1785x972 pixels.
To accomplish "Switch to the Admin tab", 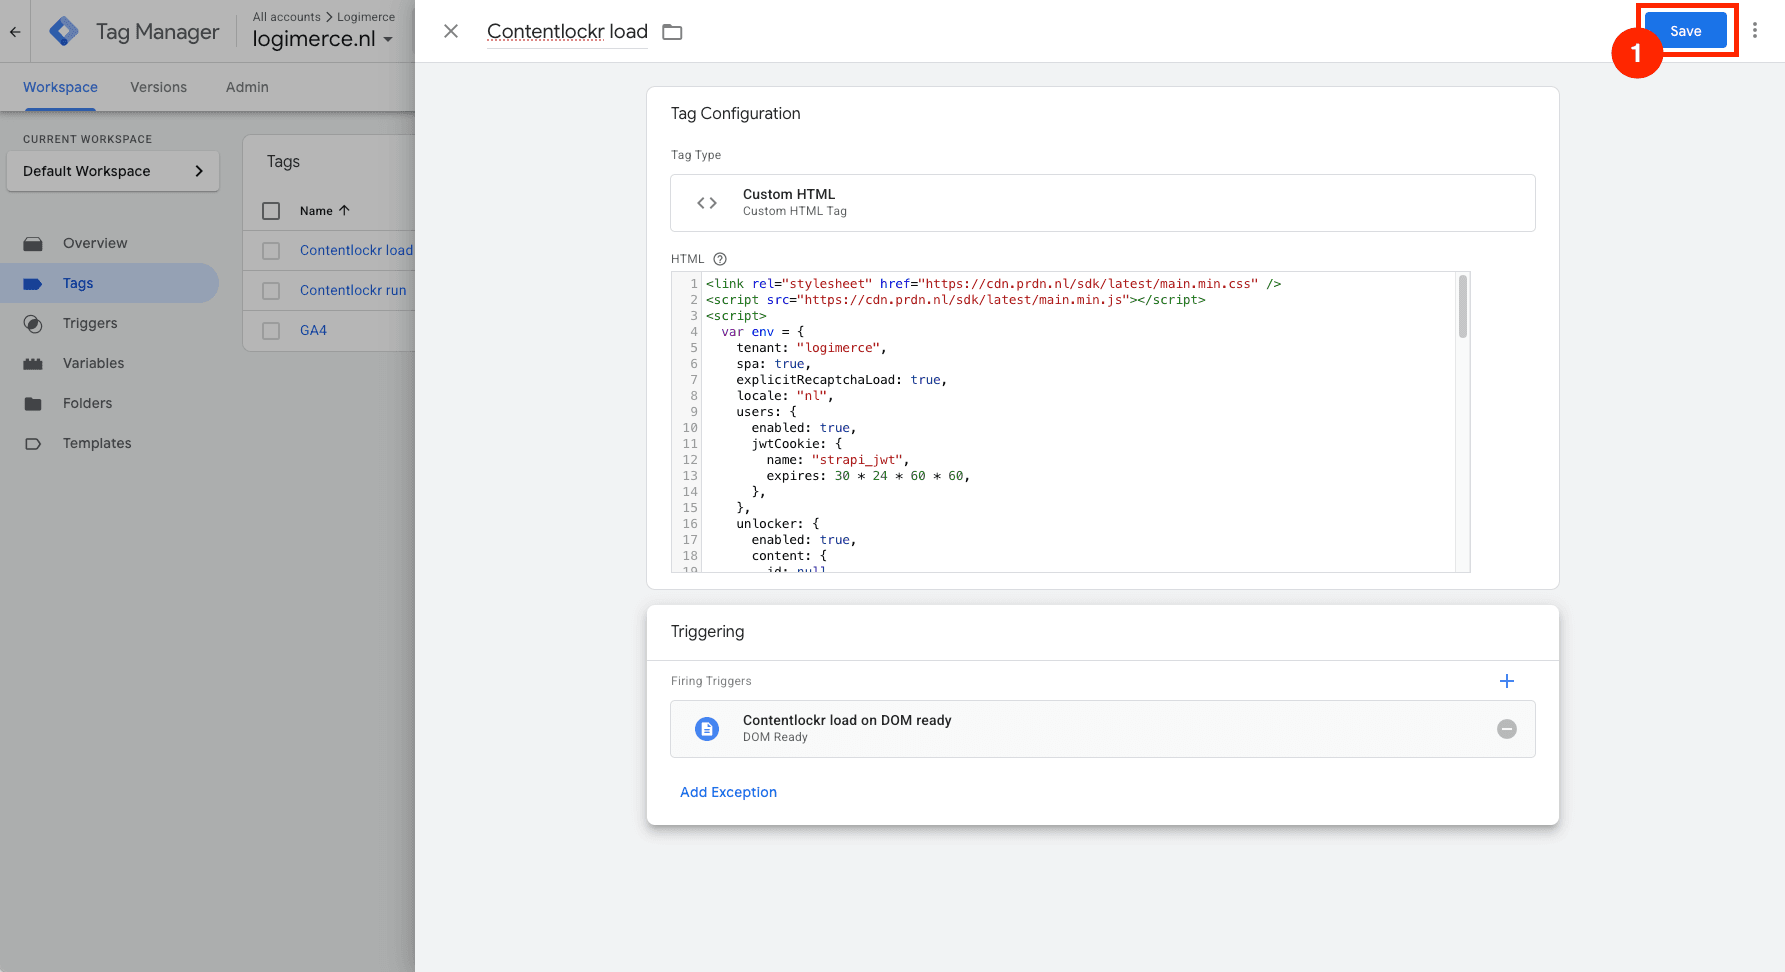I will click(247, 87).
